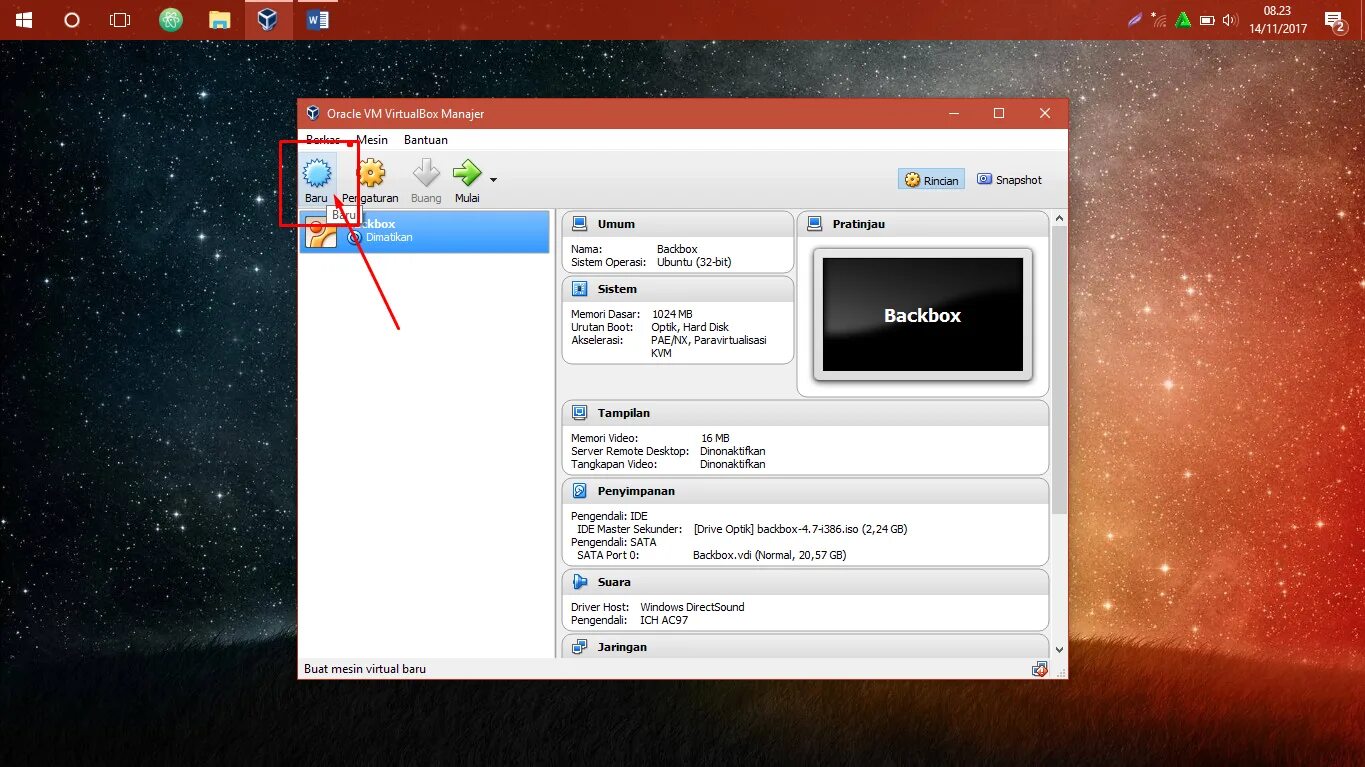
Task: Click the status bar notification icon
Action: pos(1040,669)
